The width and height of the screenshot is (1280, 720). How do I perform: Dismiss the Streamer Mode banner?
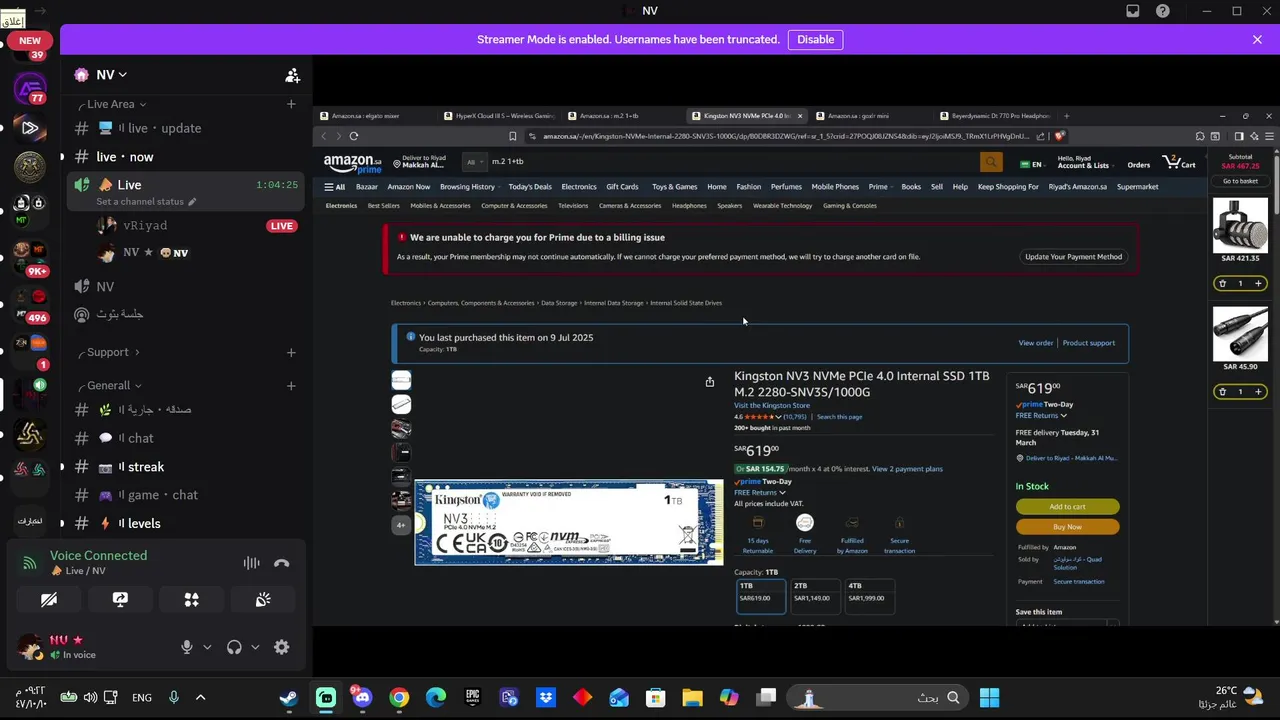click(1257, 40)
